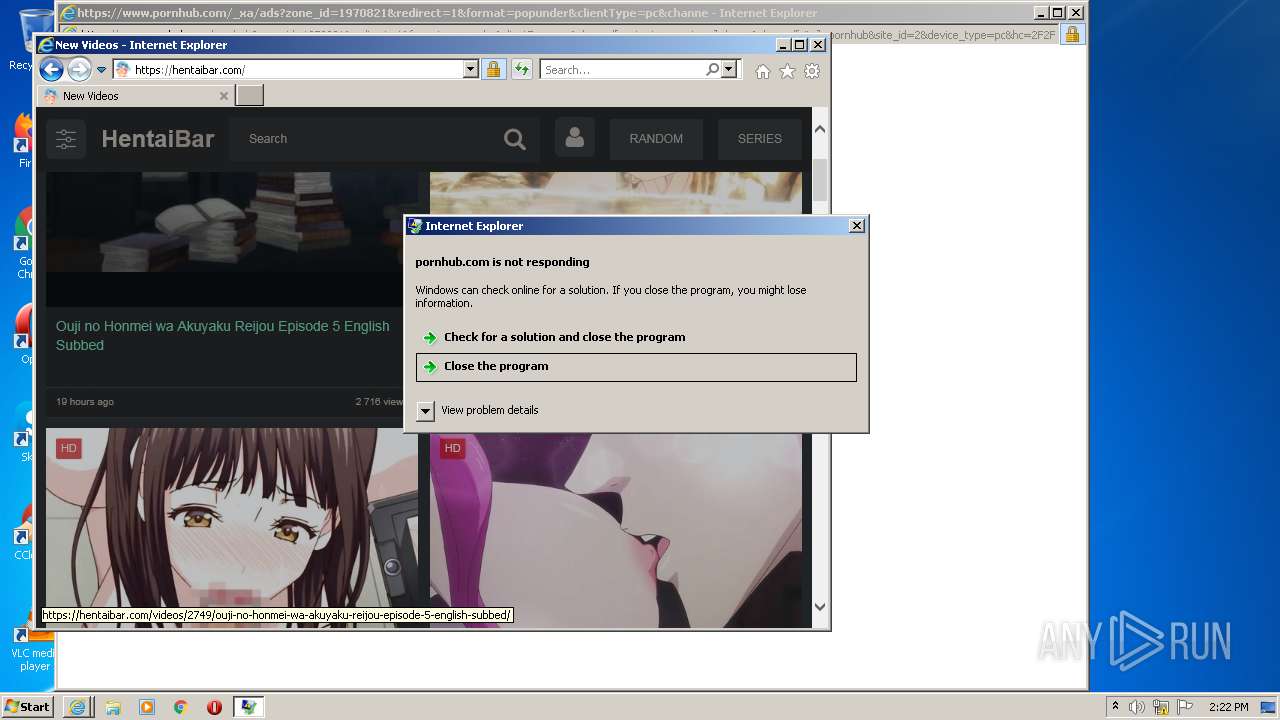Show hidden tray icons arrow
This screenshot has width=1280, height=720.
1115,707
